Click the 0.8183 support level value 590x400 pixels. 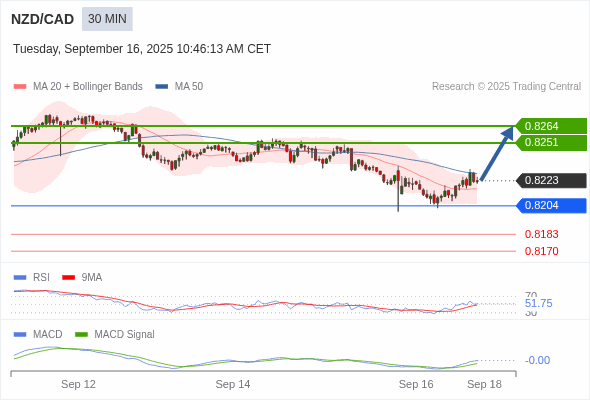pos(541,234)
